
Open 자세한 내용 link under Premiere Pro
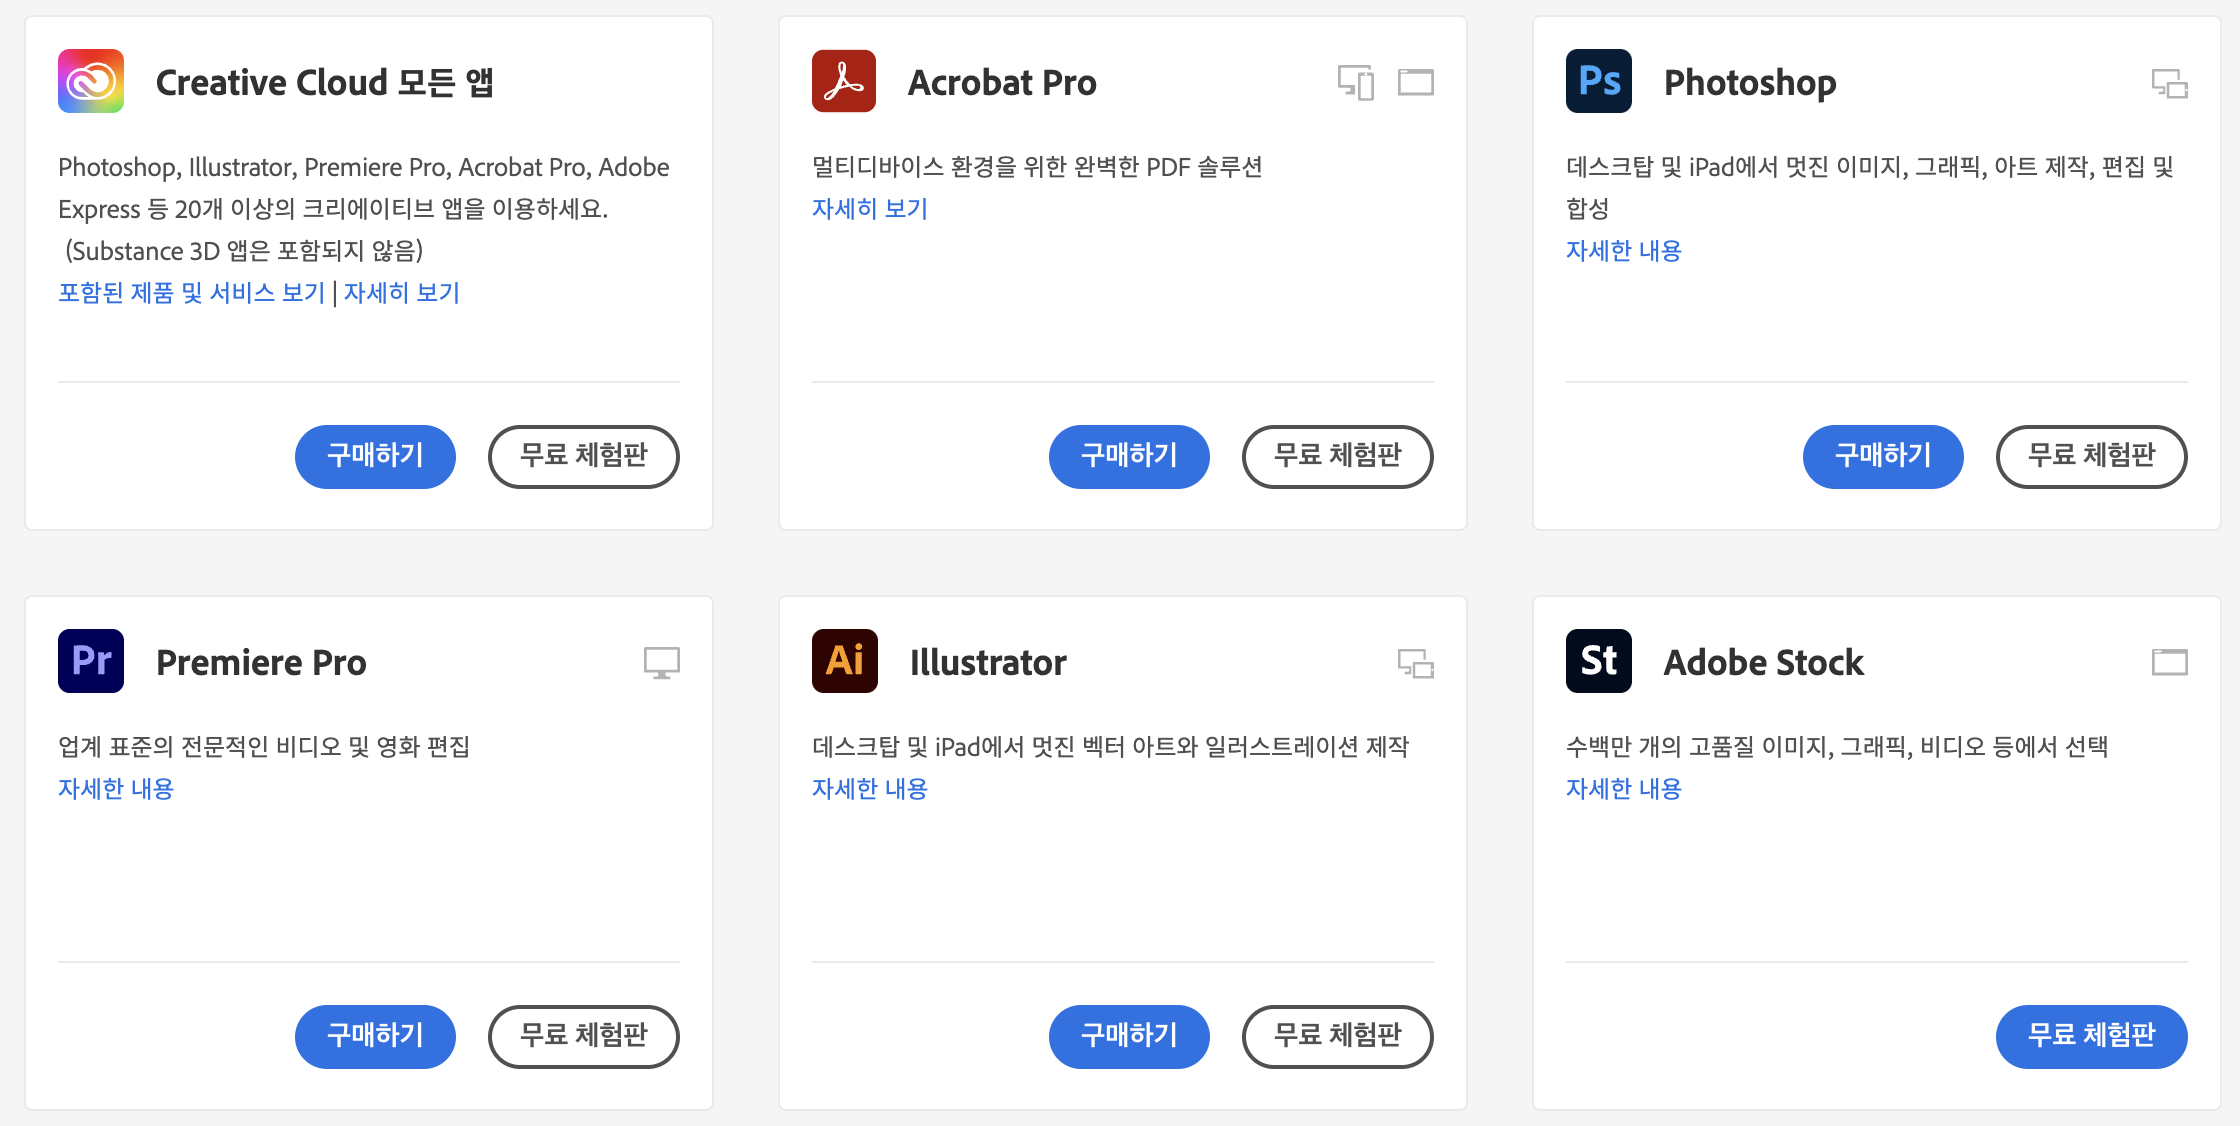coord(116,789)
